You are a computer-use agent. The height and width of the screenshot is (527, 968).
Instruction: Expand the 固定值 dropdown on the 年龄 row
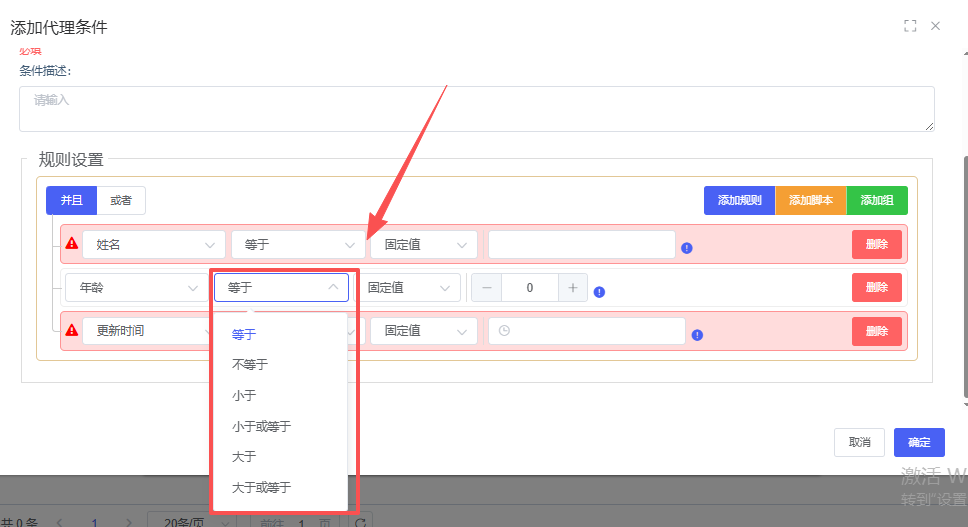point(407,288)
